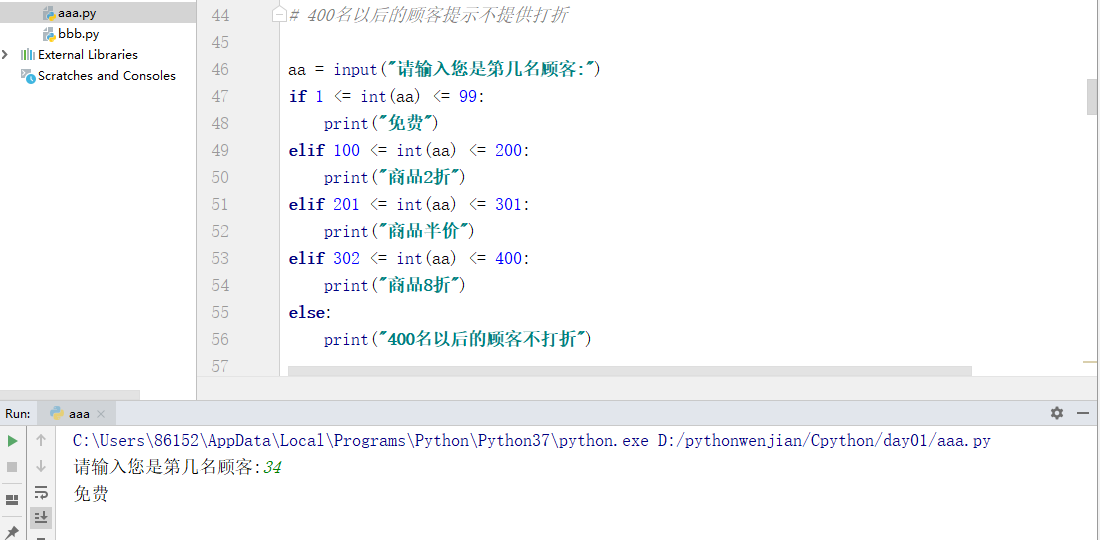Click the elif 302 <= int(aa) <= 400 line
Image resolution: width=1100 pixels, height=540 pixels.
tap(409, 258)
